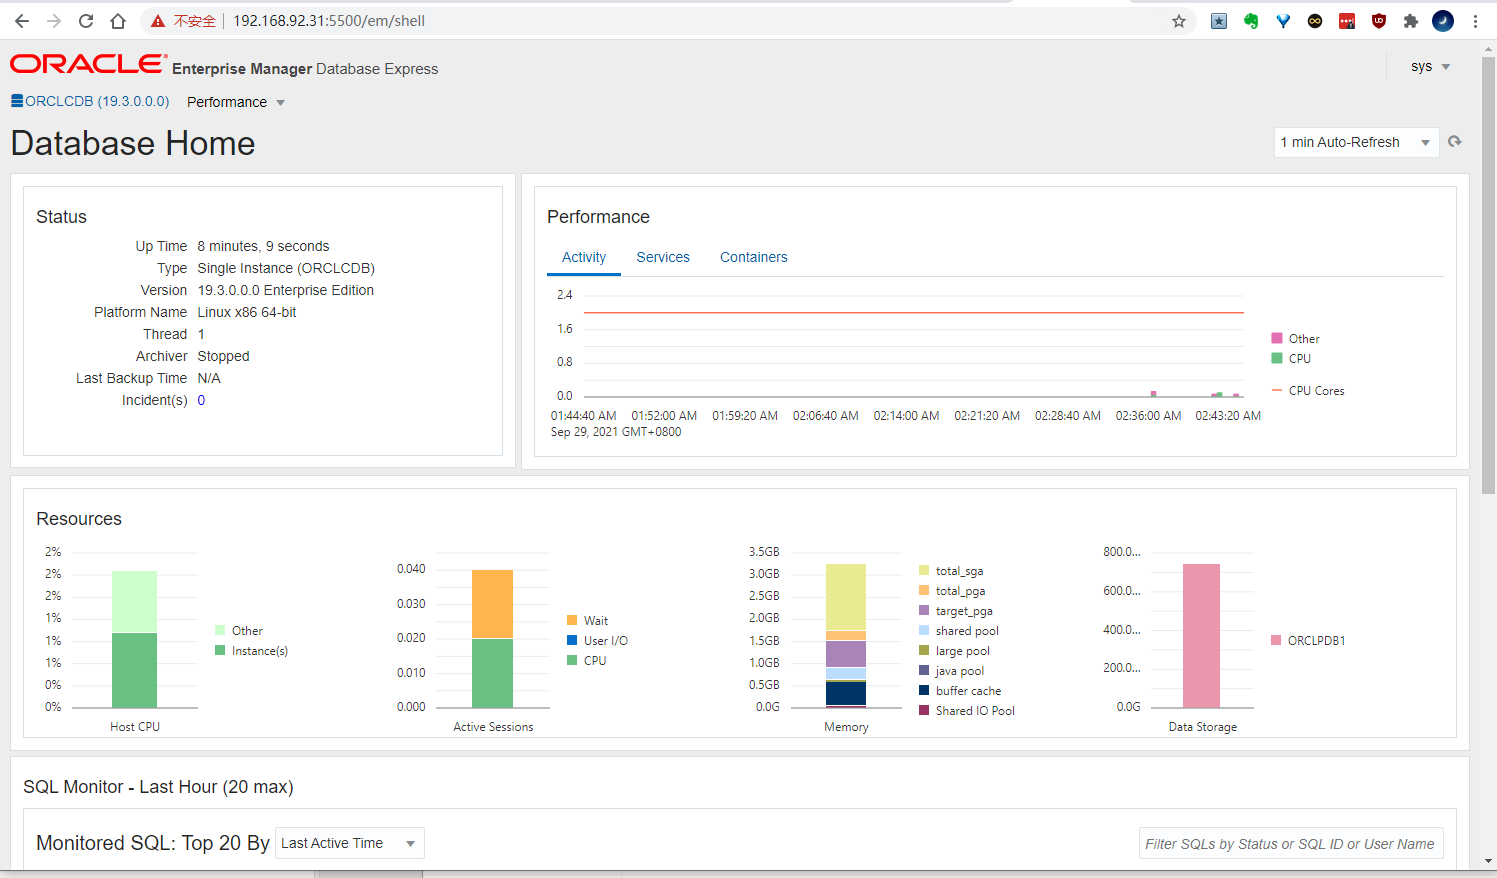Open the Evernote elephant extension
Image resolution: width=1497 pixels, height=878 pixels.
pos(1251,21)
